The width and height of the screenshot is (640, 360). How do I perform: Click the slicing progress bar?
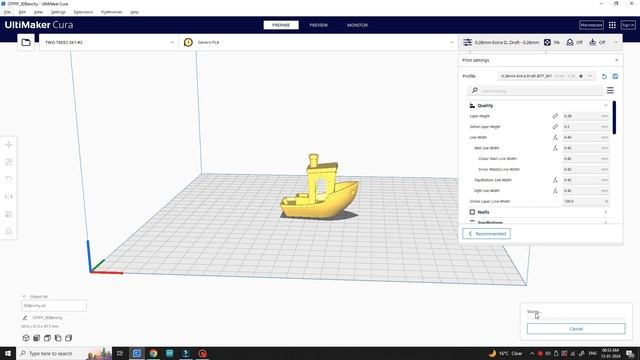pyautogui.click(x=576, y=318)
